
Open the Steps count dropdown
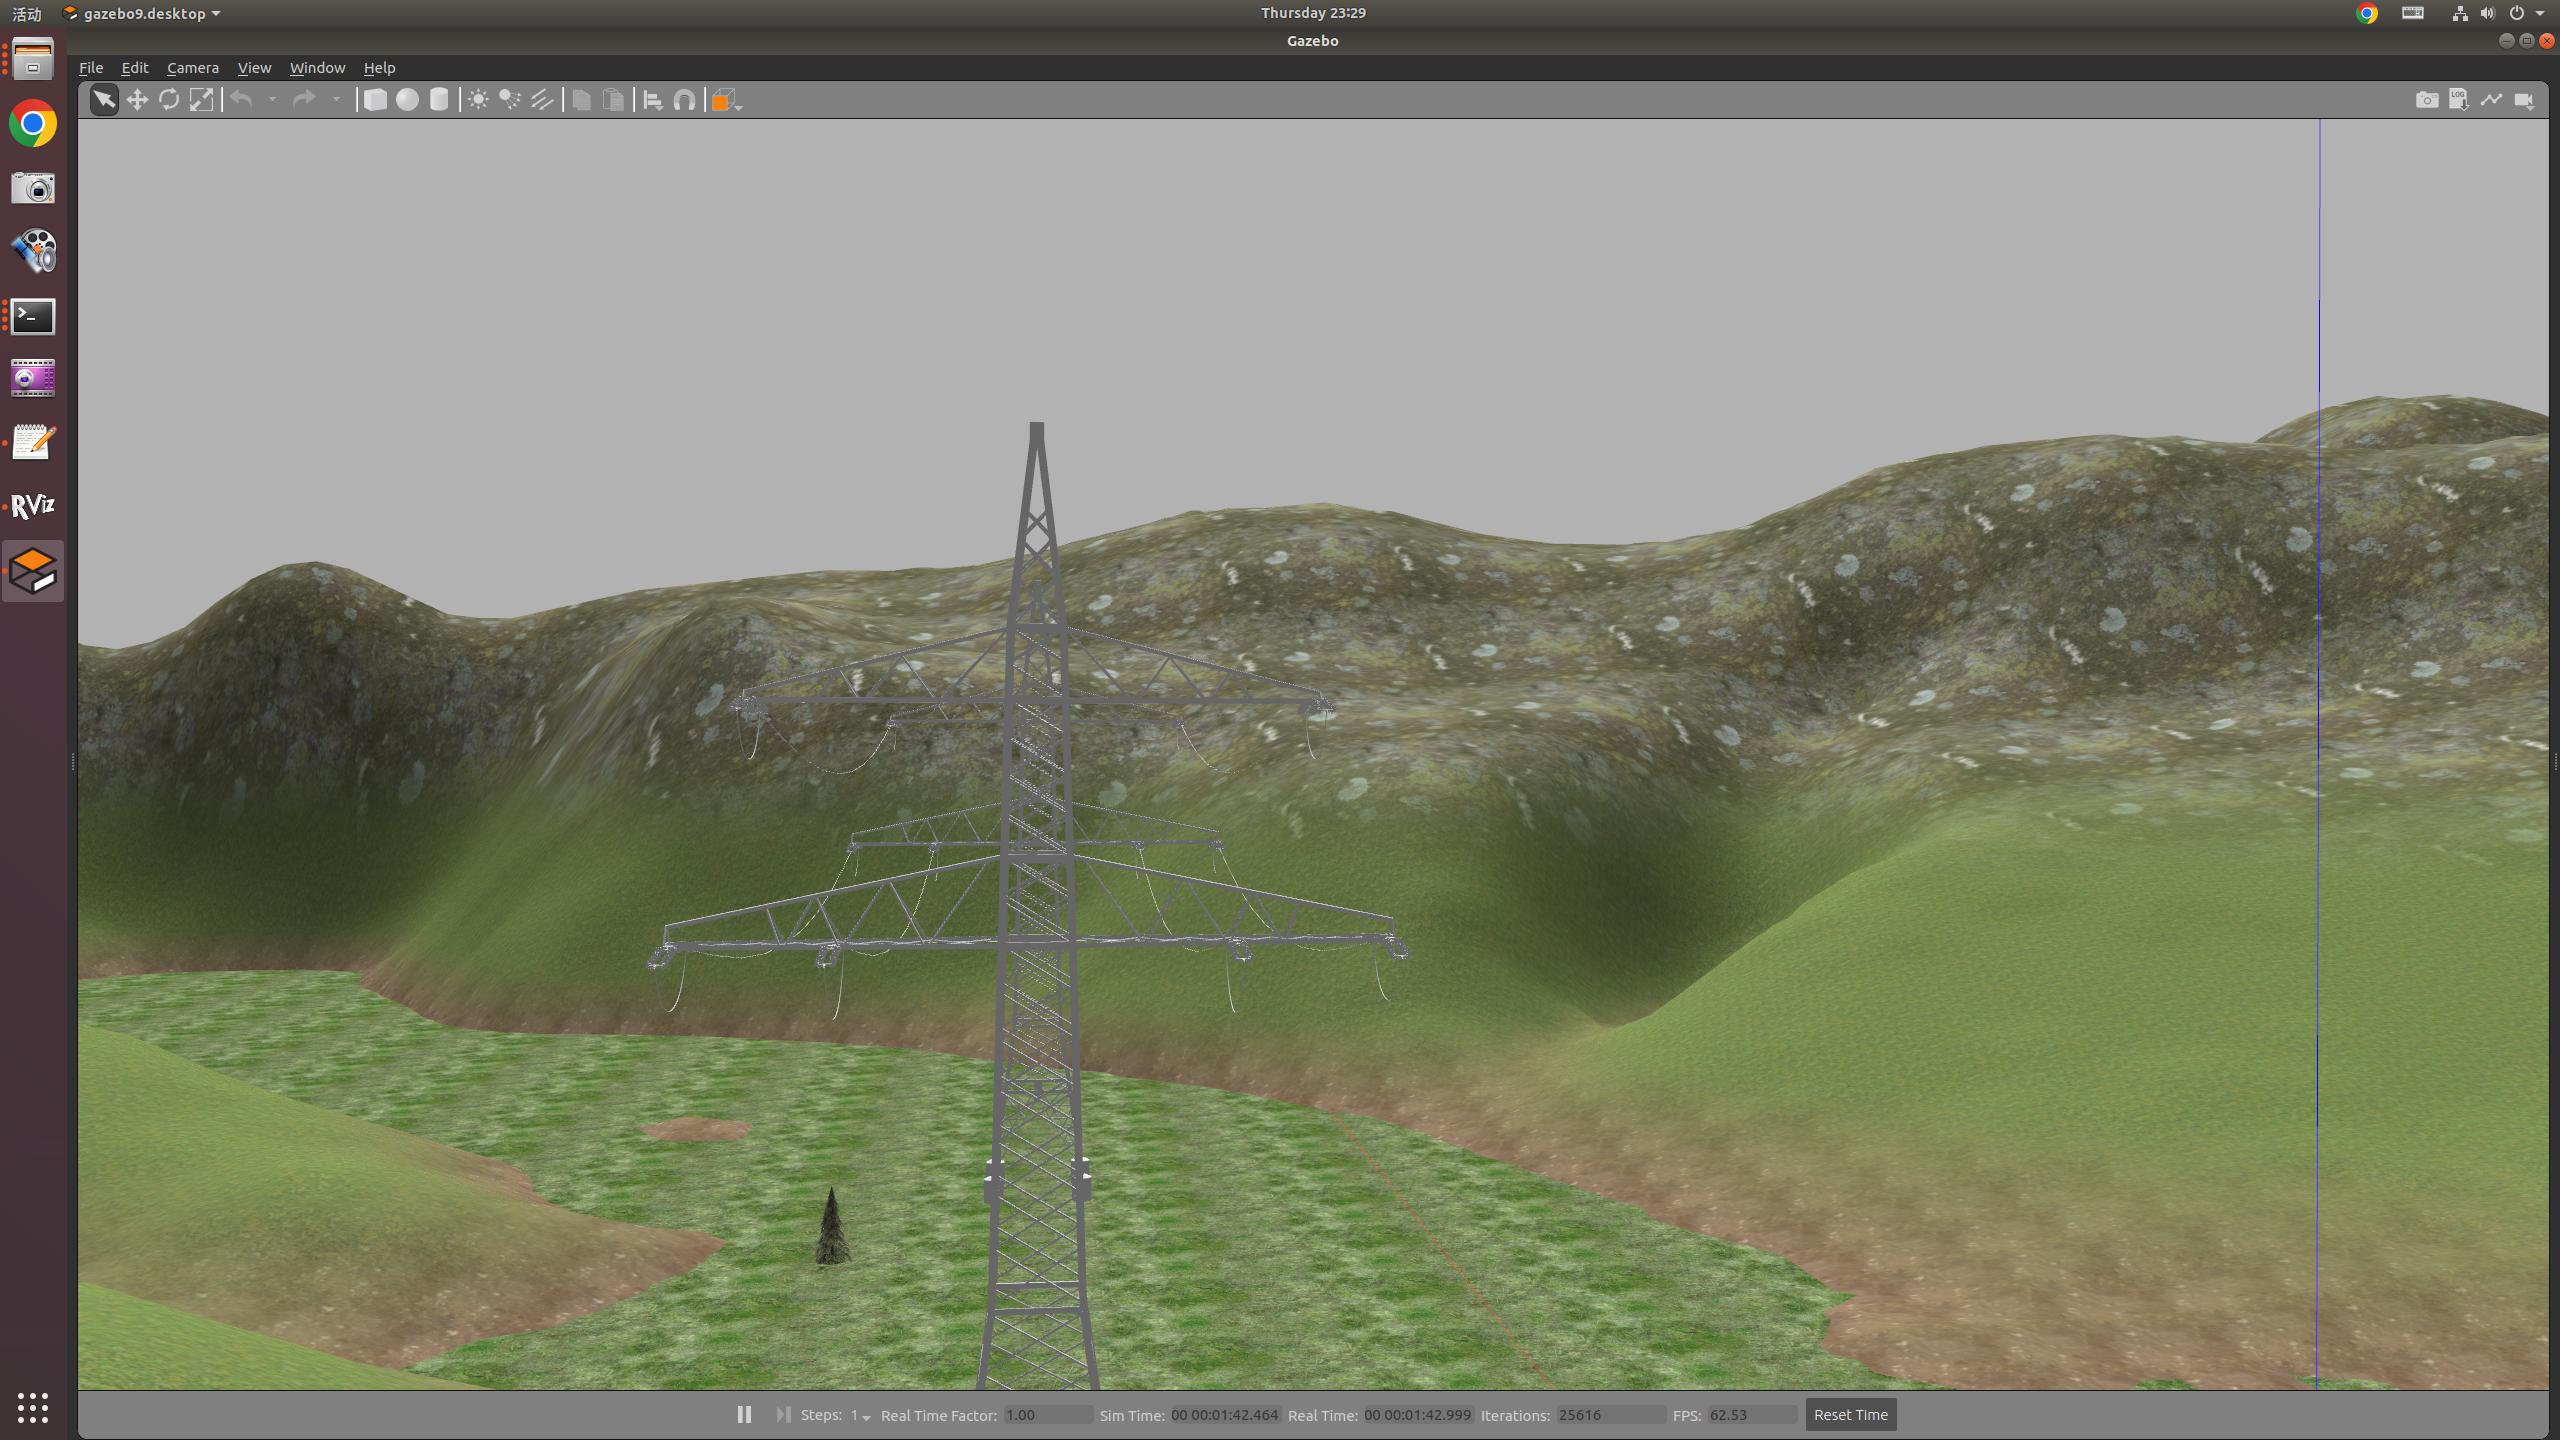(860, 1416)
